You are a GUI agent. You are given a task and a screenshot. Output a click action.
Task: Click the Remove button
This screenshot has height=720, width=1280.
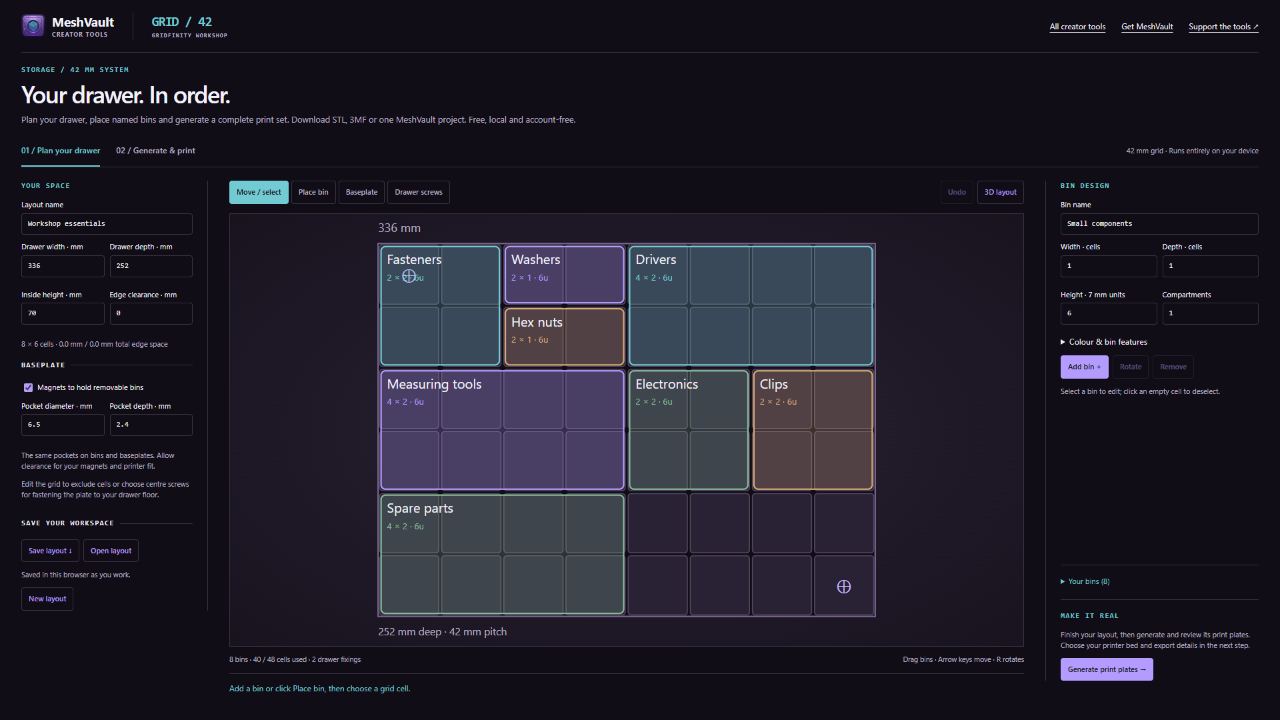[1173, 367]
